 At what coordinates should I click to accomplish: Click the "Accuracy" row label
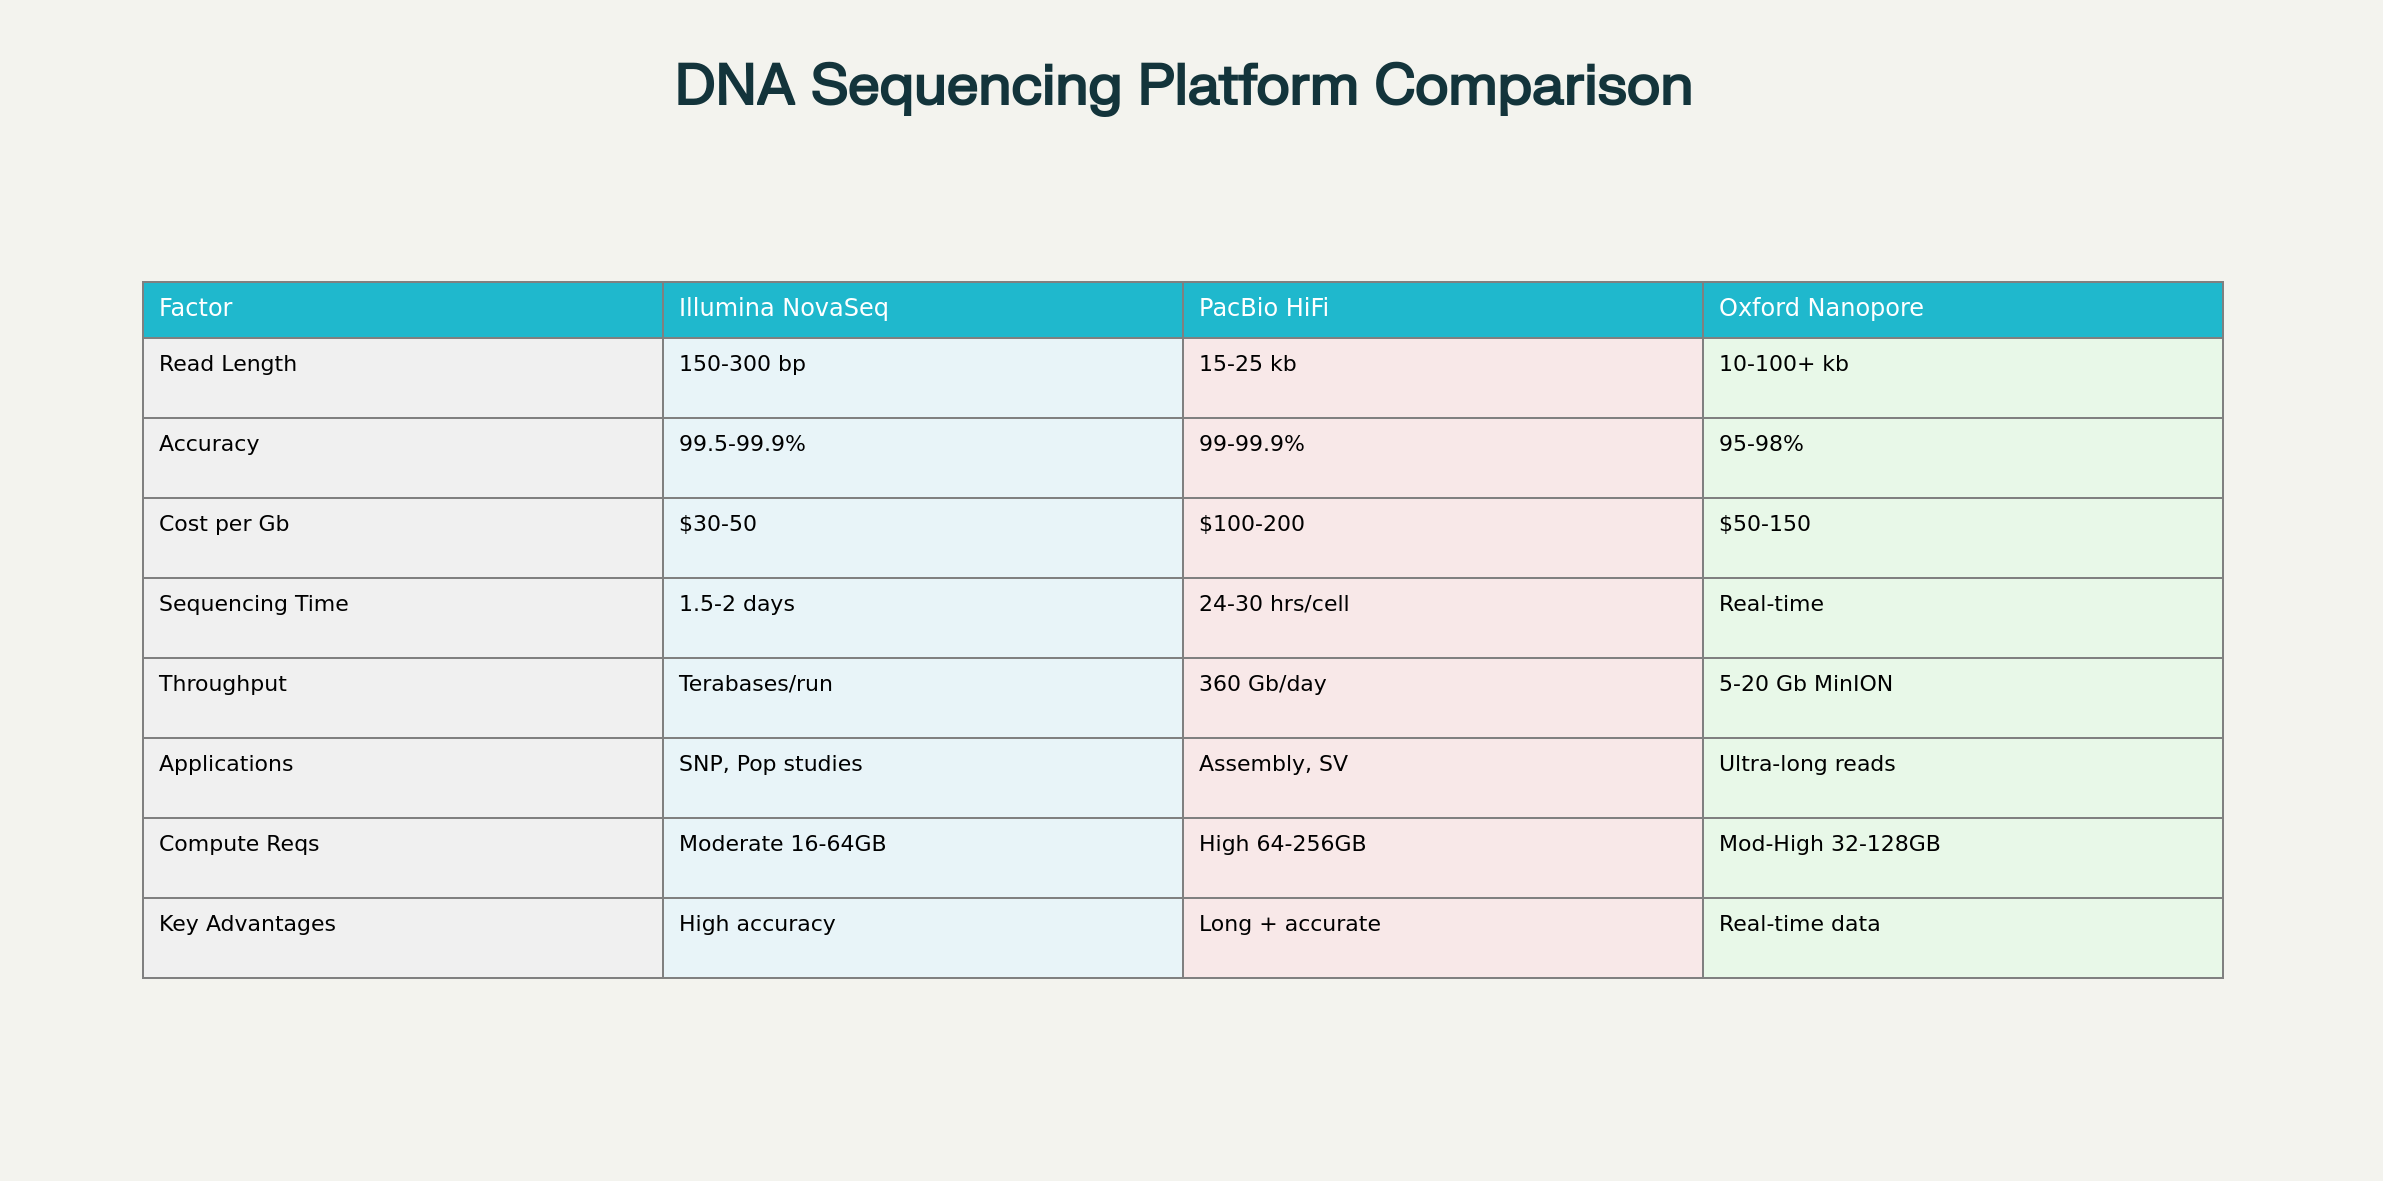point(209,445)
